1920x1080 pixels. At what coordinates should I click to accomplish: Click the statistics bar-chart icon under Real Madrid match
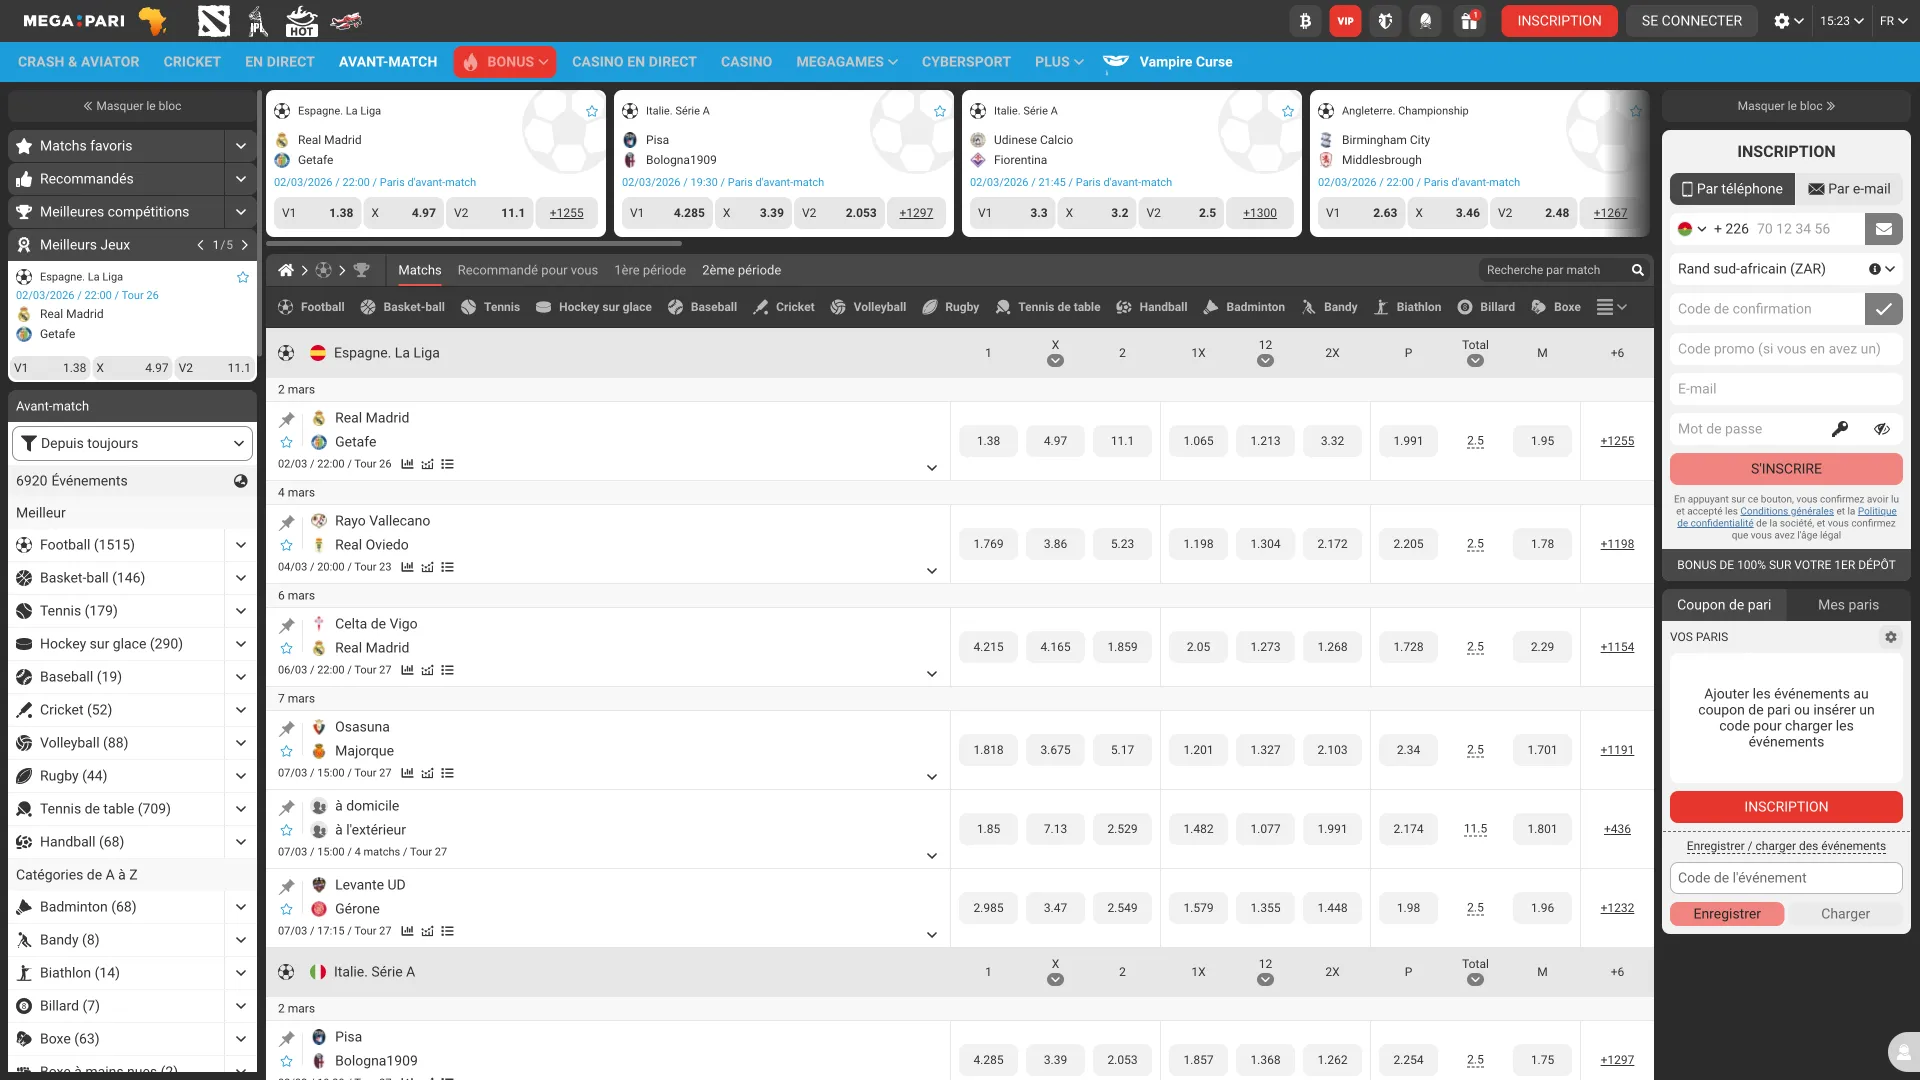point(407,464)
